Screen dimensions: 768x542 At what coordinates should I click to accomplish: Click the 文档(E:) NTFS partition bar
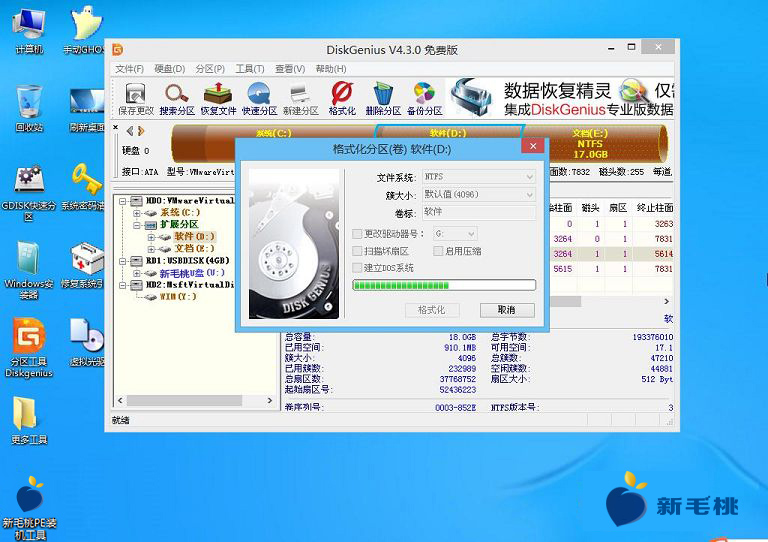pyautogui.click(x=593, y=143)
